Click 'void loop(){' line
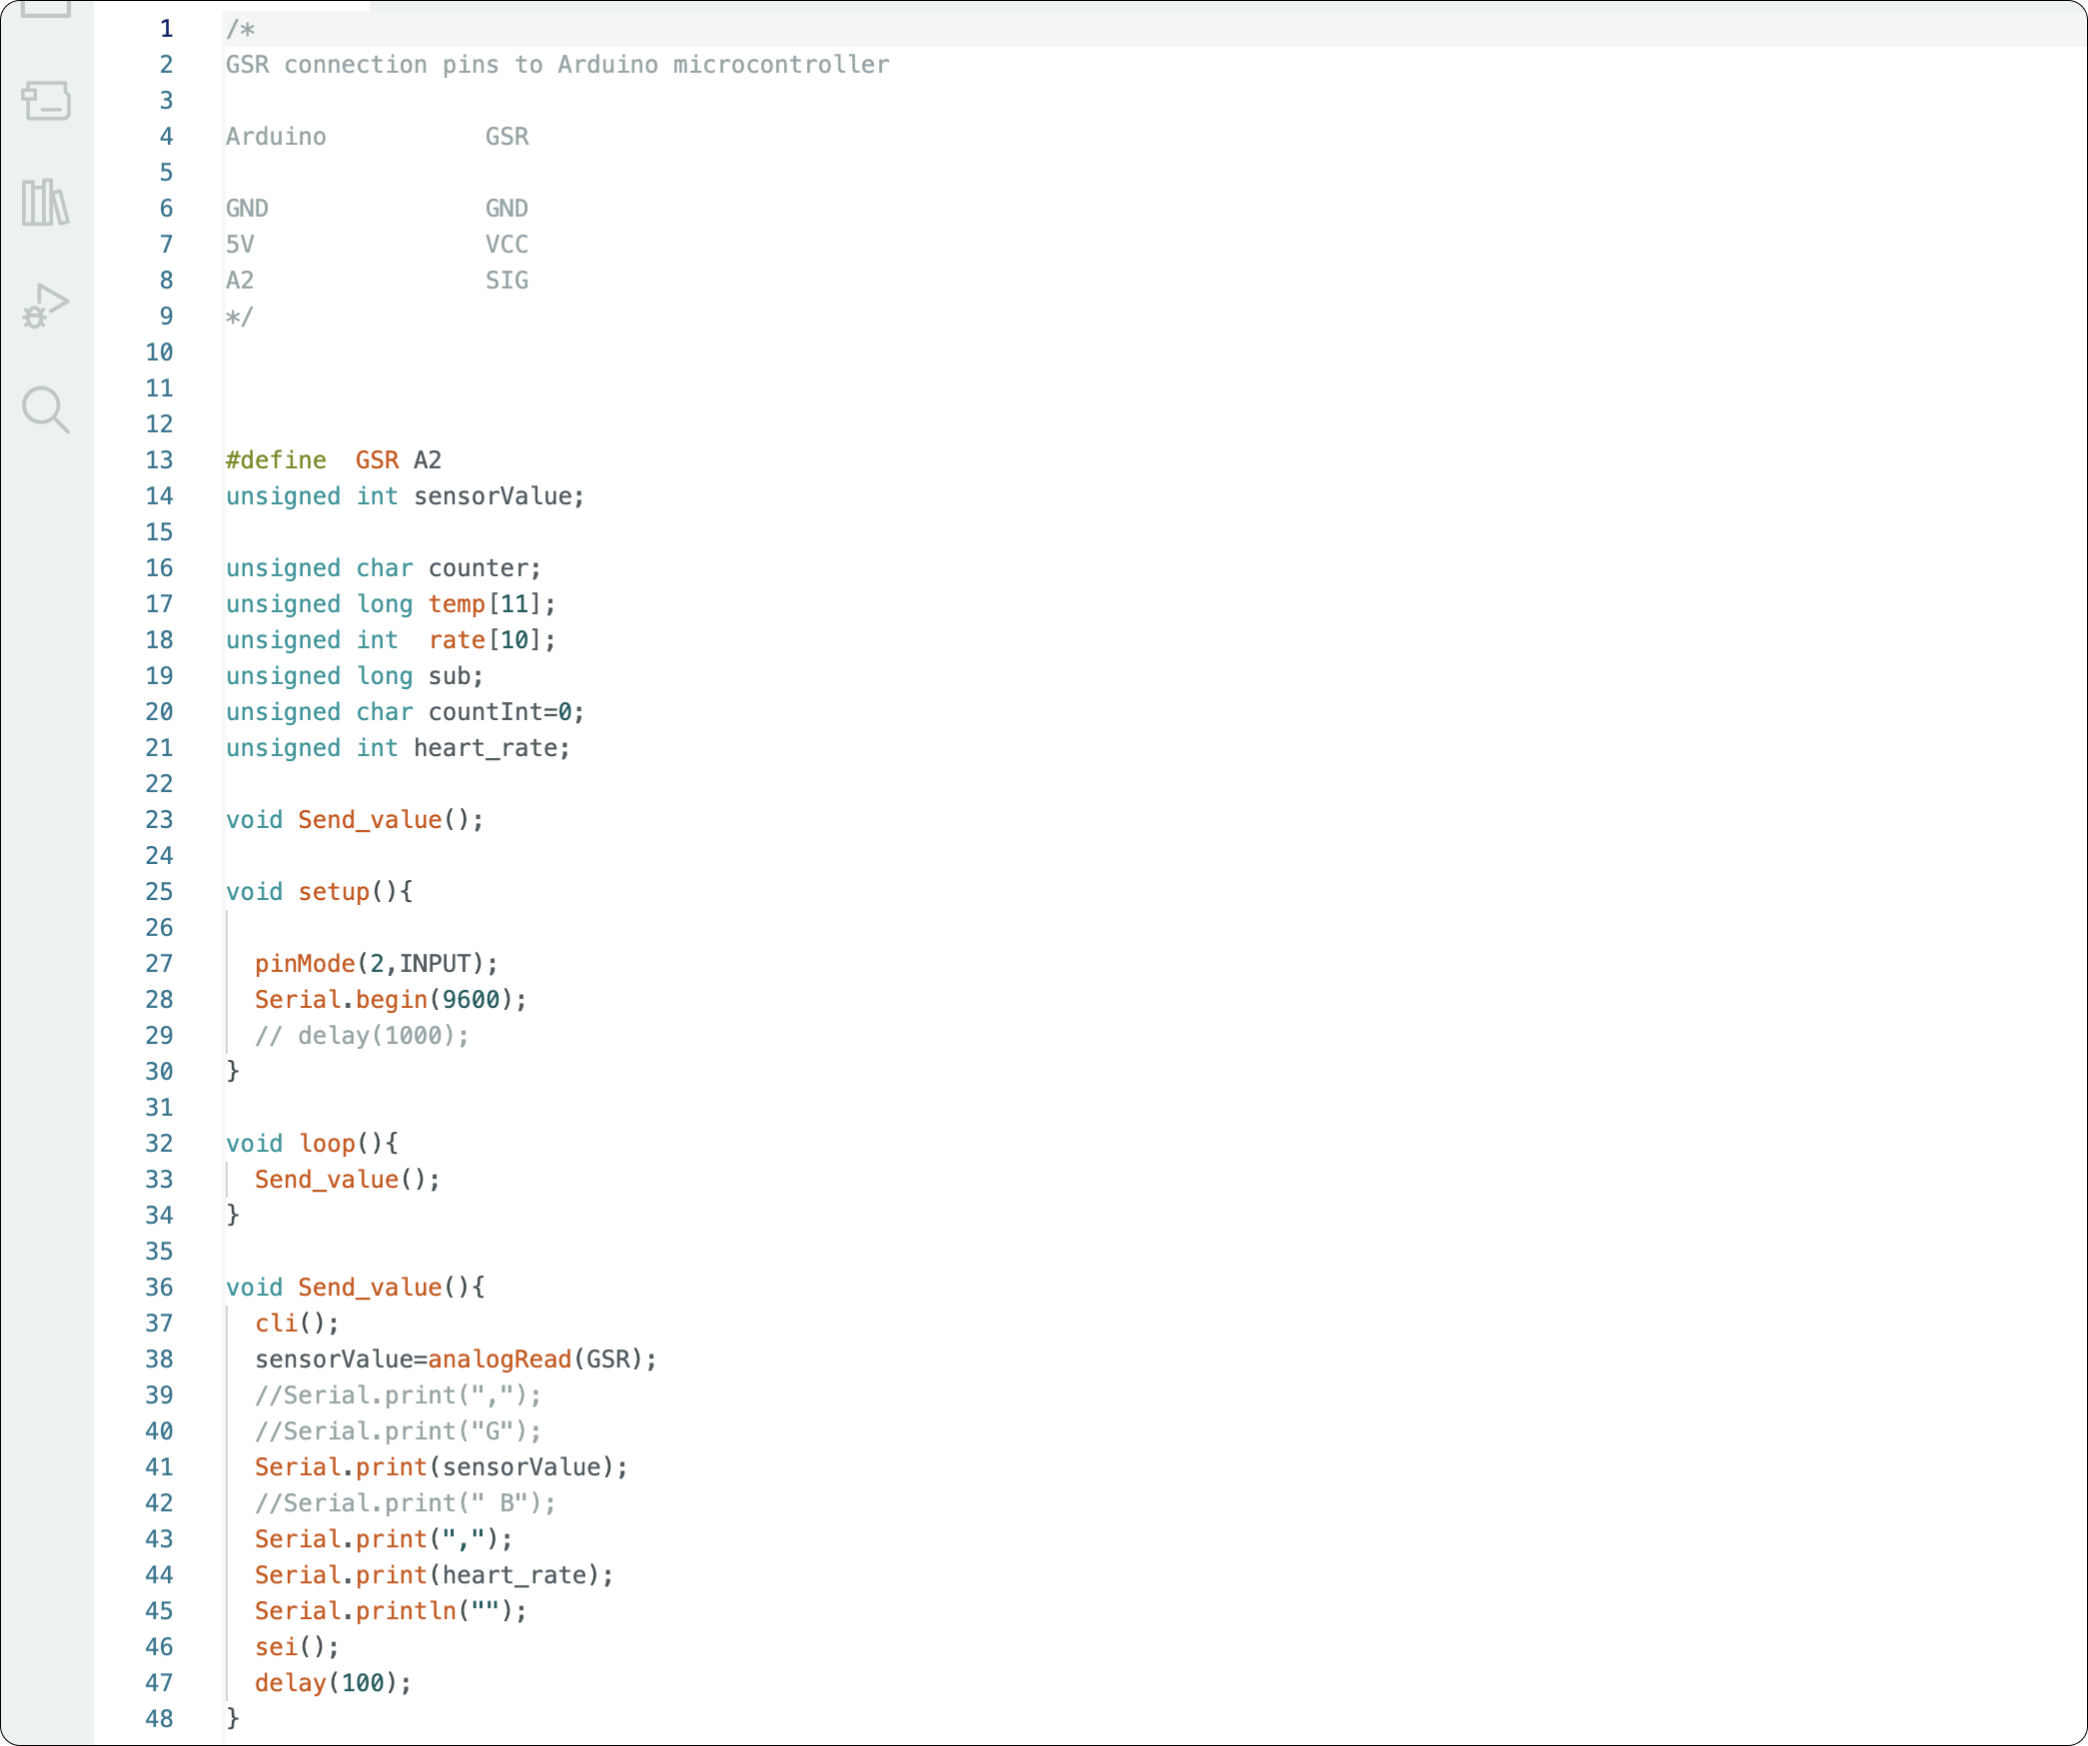Viewport: 2088px width, 1746px height. (312, 1143)
